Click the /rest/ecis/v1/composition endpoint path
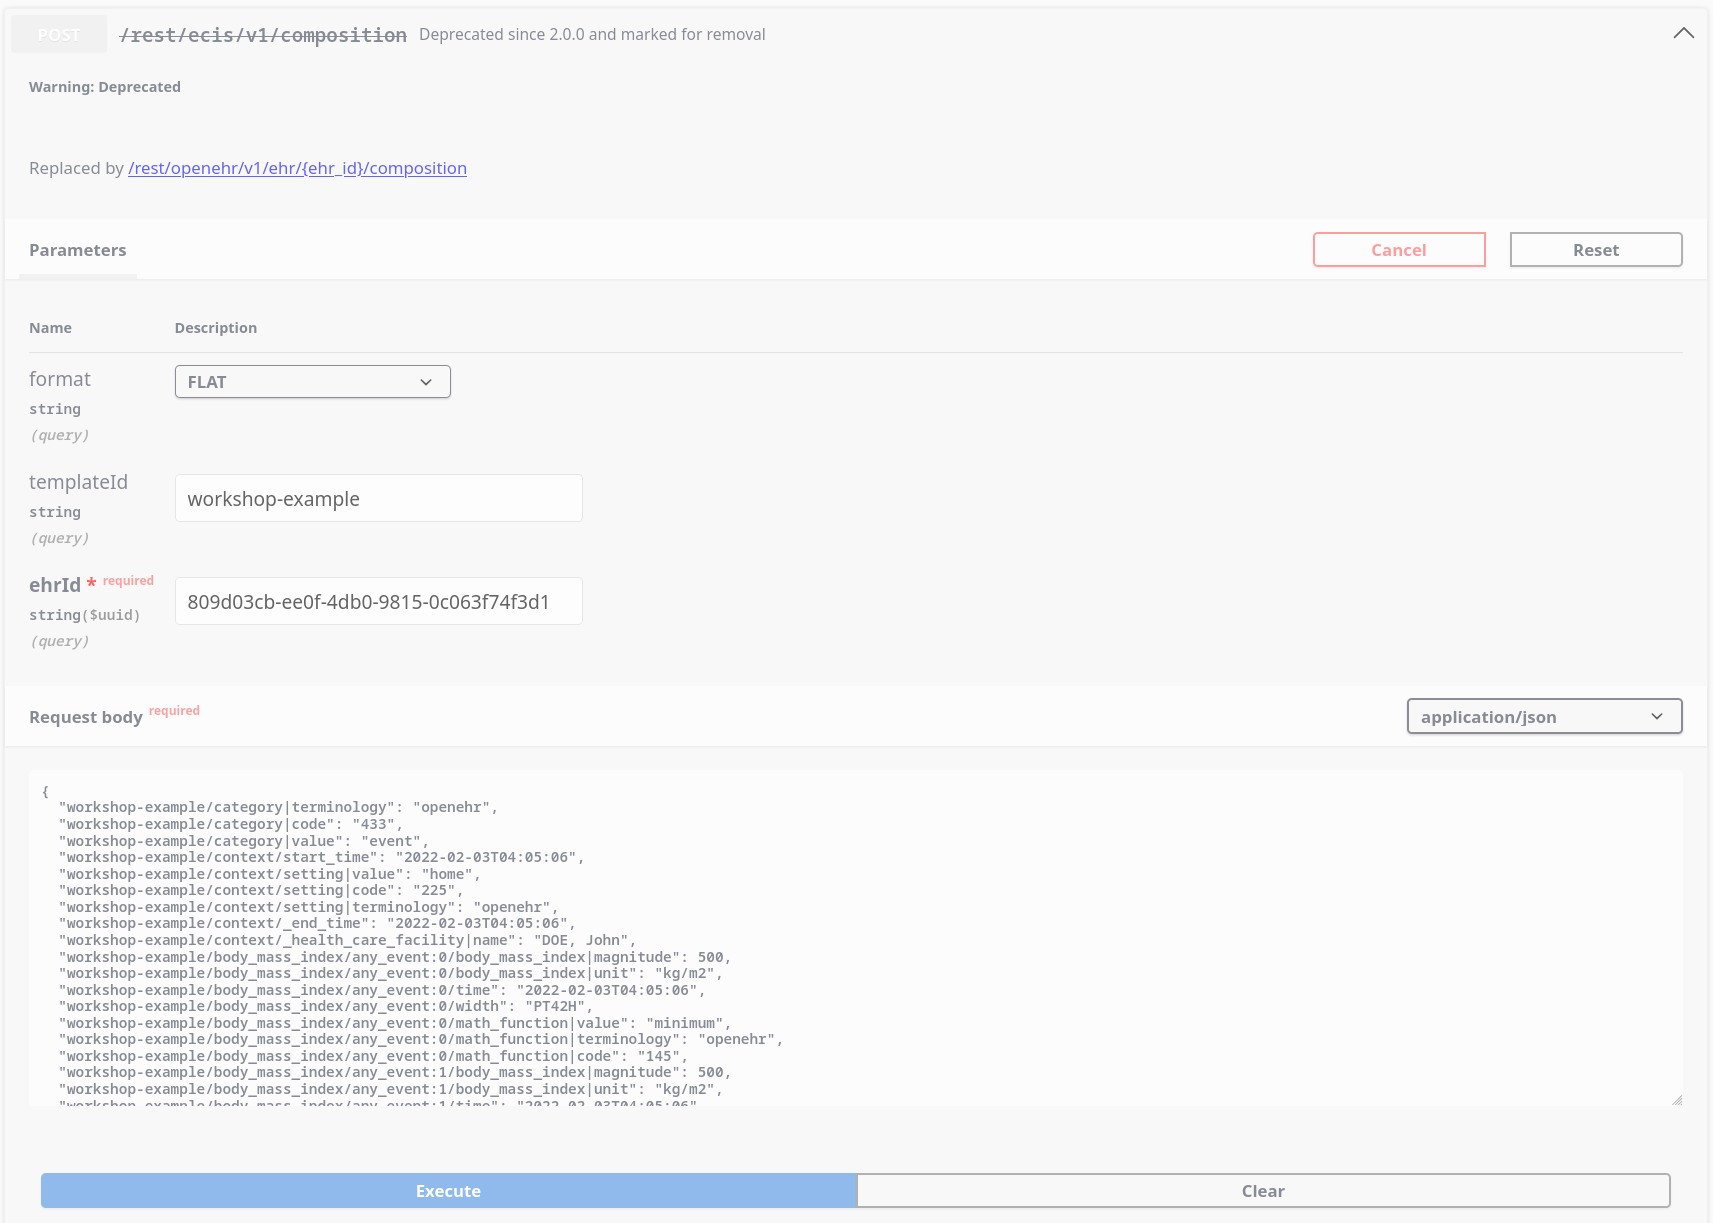Screen dimensions: 1713x1223 tap(263, 35)
